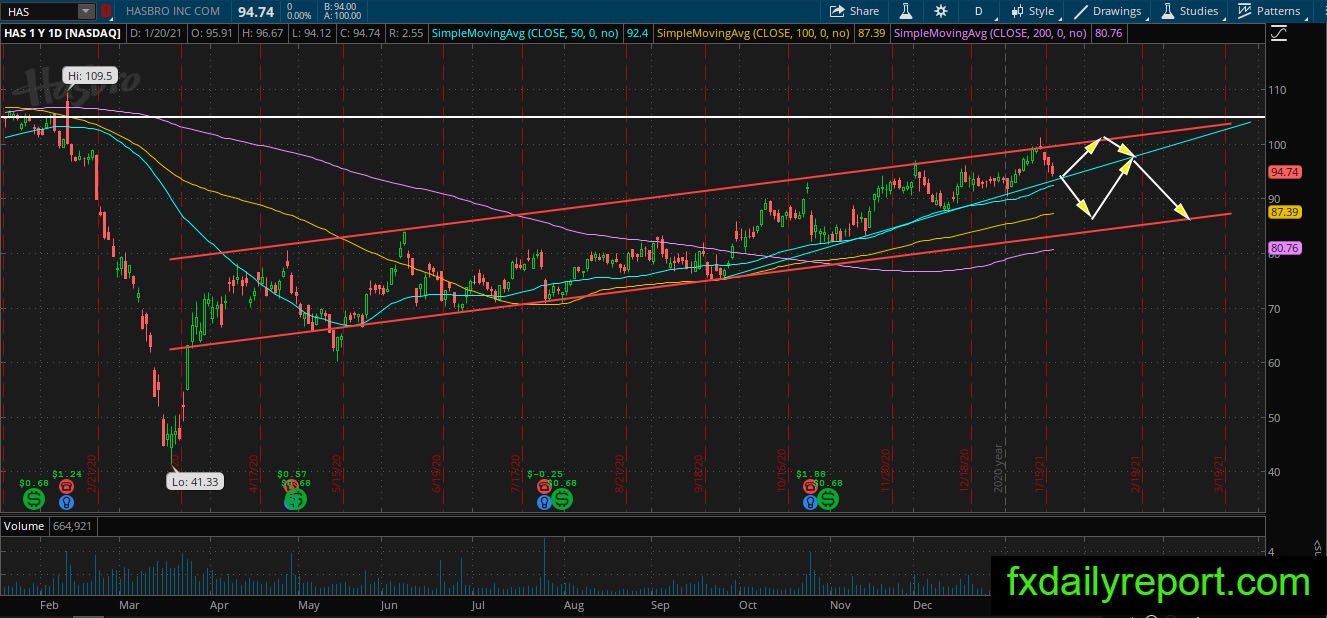The image size is (1327, 618).
Task: Click the Mar label on time axis
Action: click(130, 606)
